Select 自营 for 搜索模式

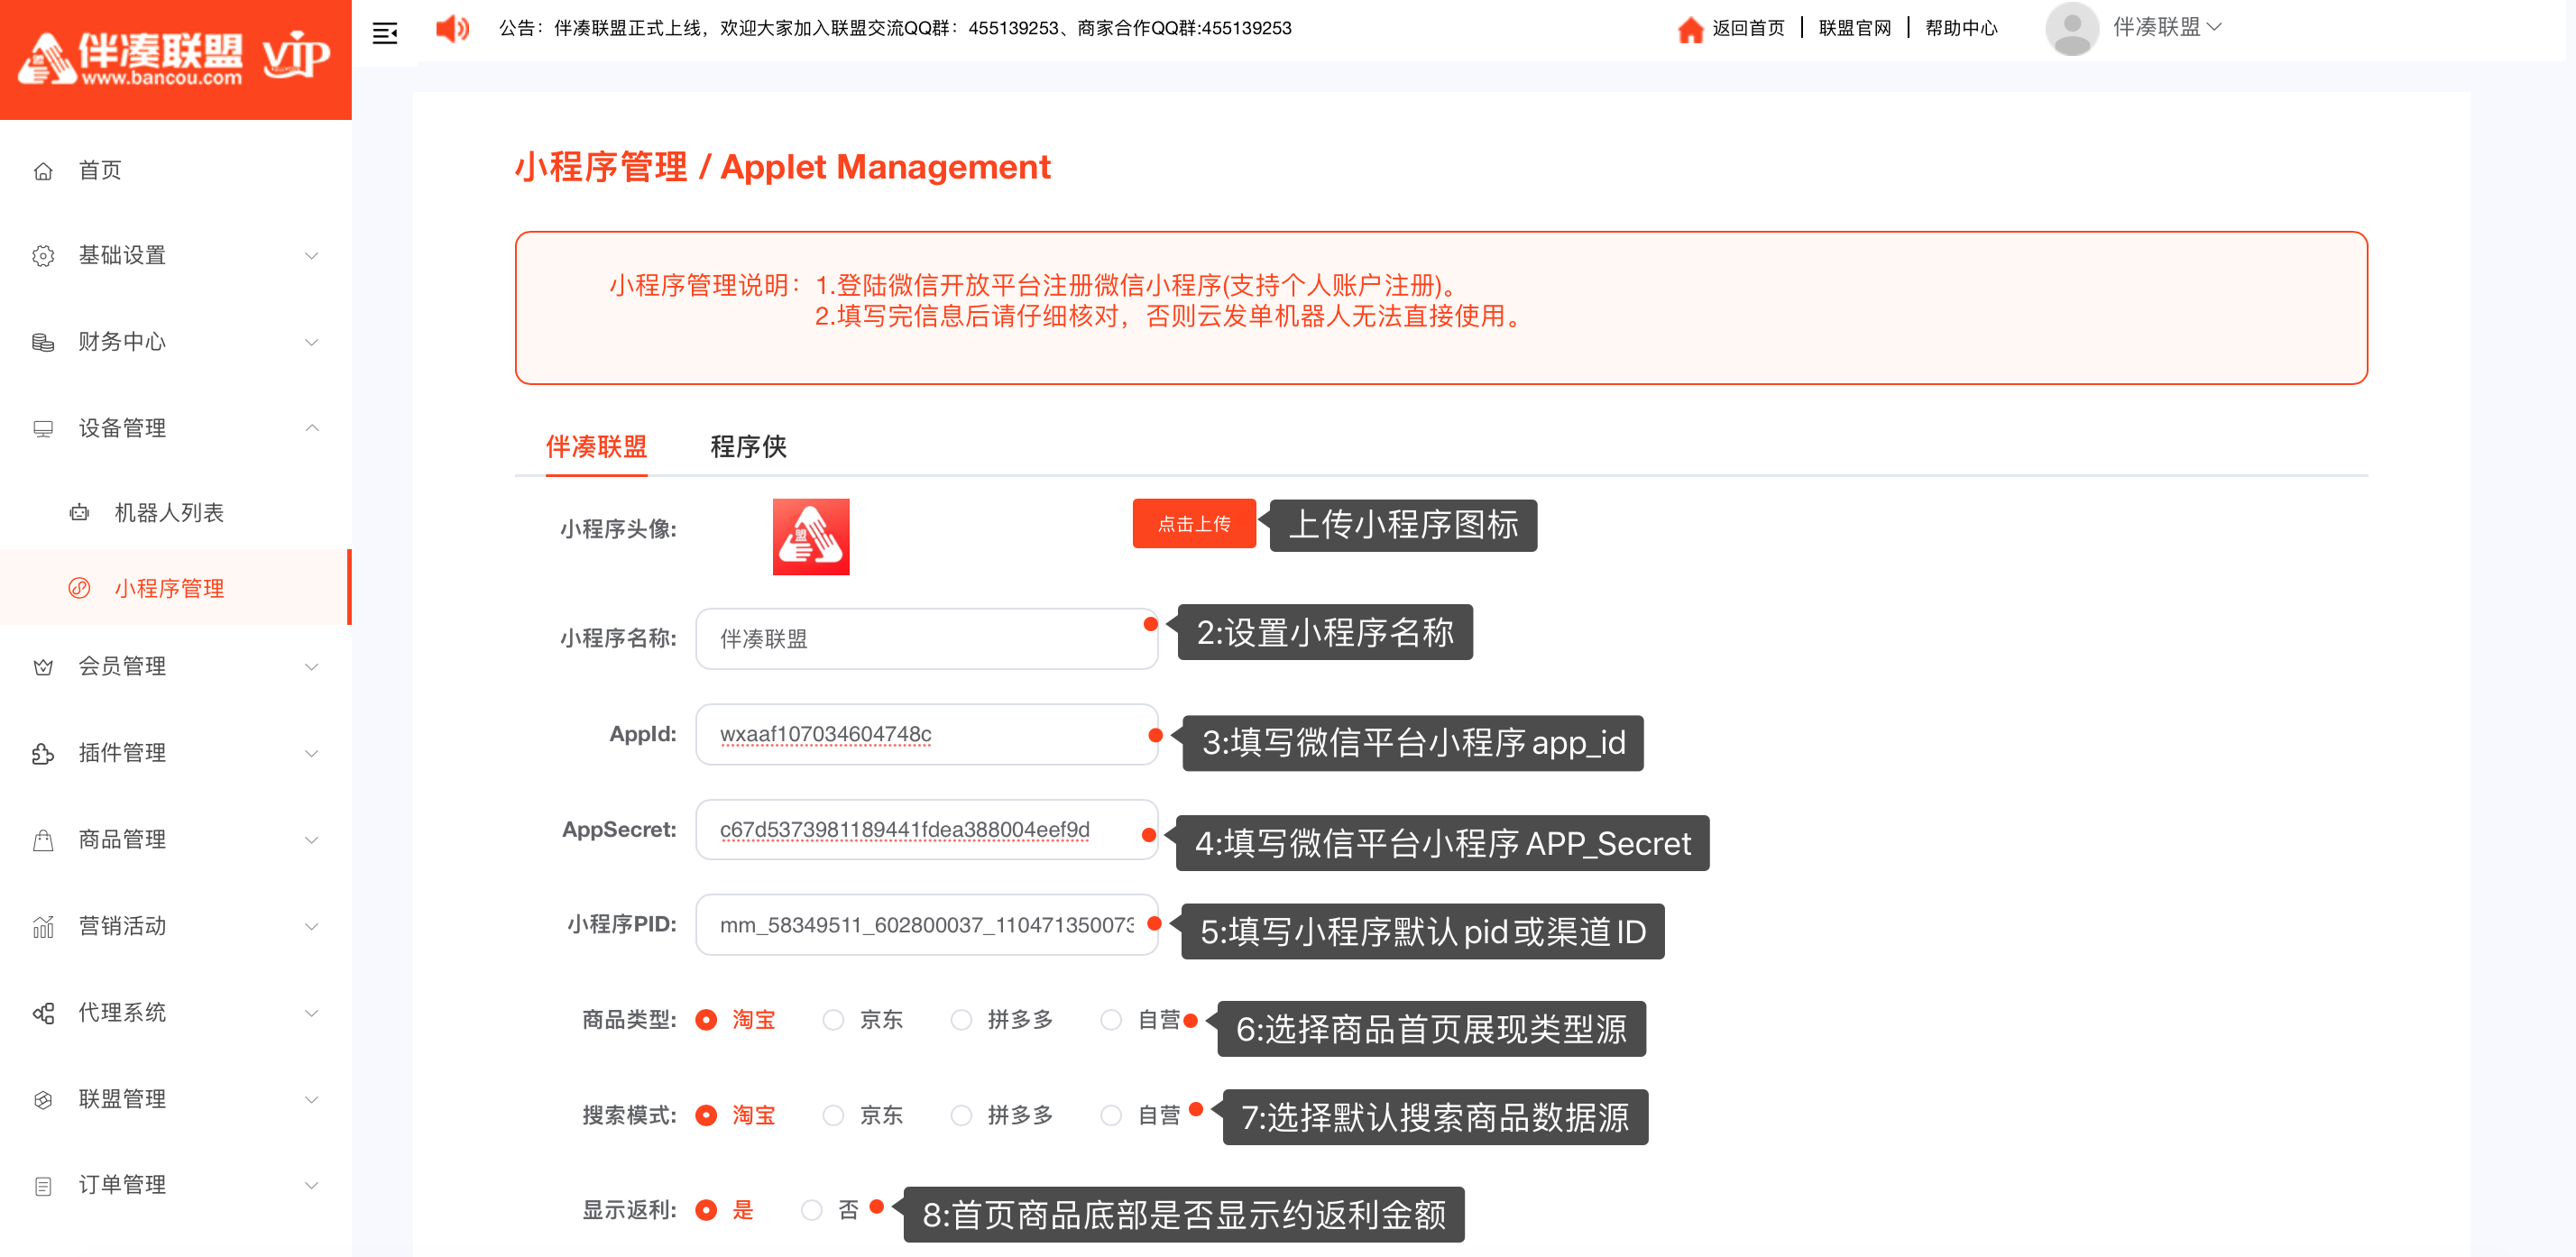[x=1111, y=1115]
